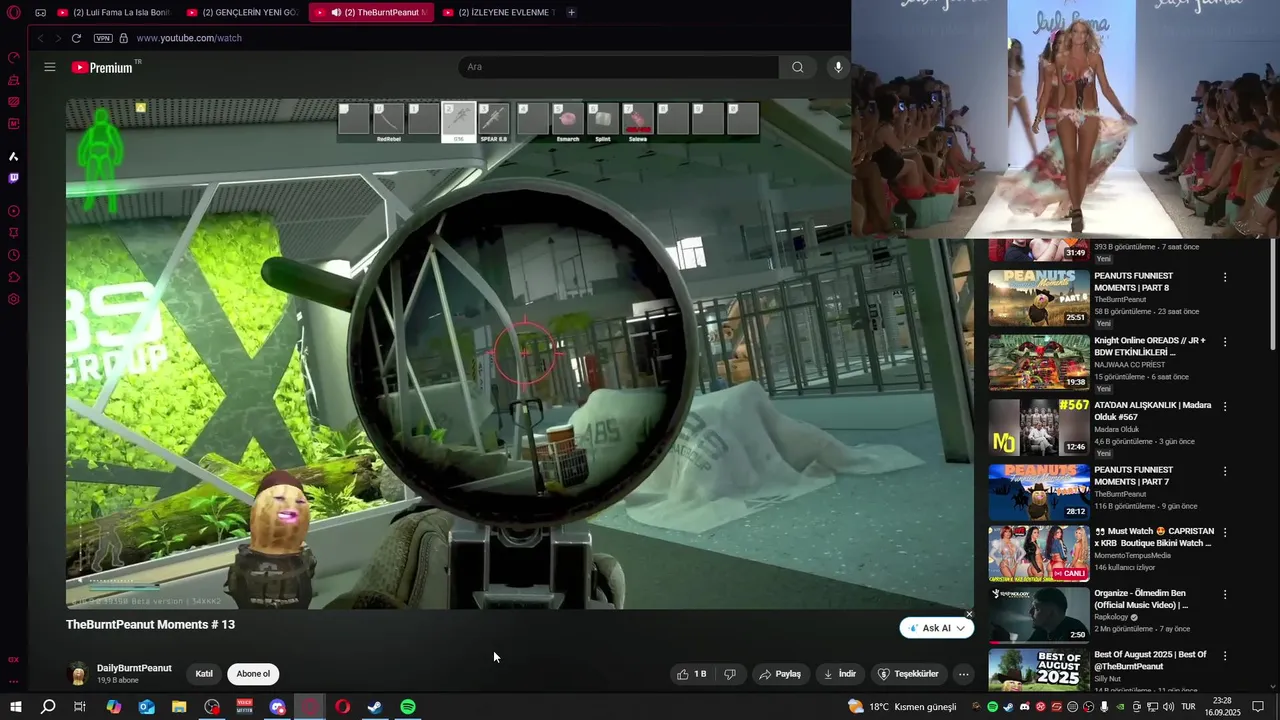
Task: Reload the page with the refresh icon
Action: [x=76, y=38]
